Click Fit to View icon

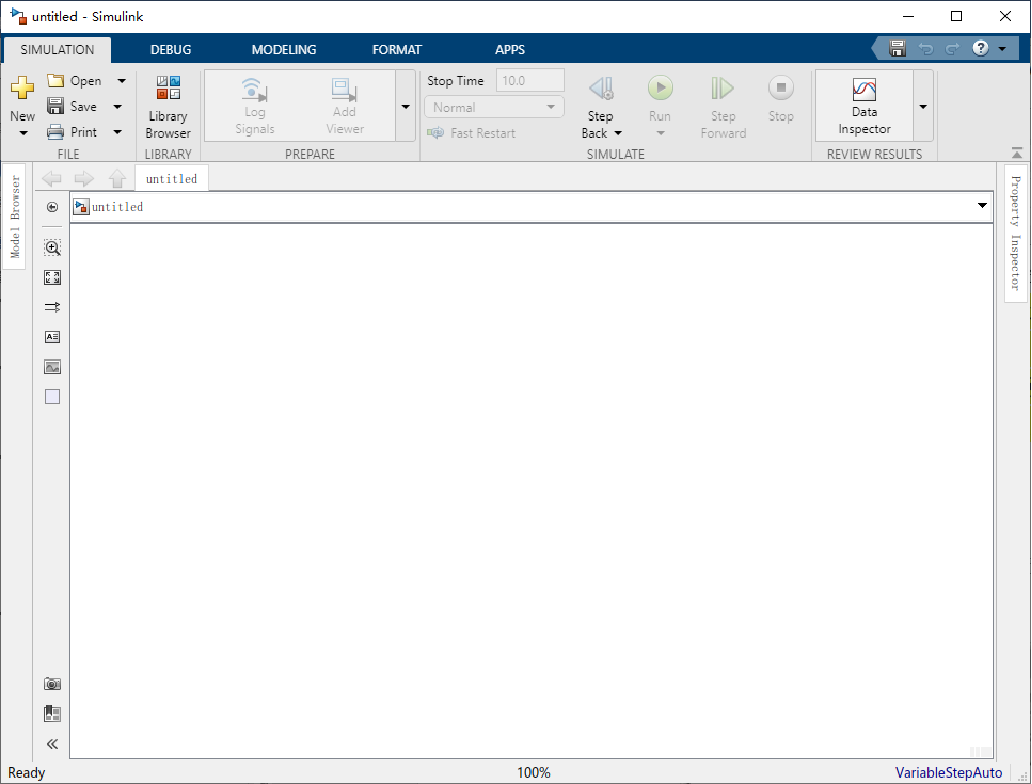(x=53, y=278)
